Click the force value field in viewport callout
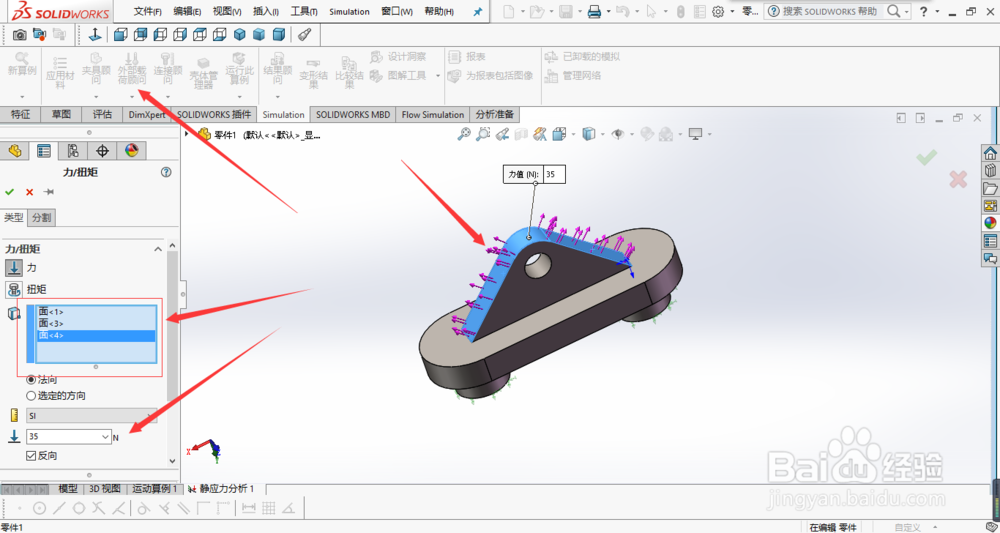Viewport: 1000px width, 533px height. tap(554, 174)
